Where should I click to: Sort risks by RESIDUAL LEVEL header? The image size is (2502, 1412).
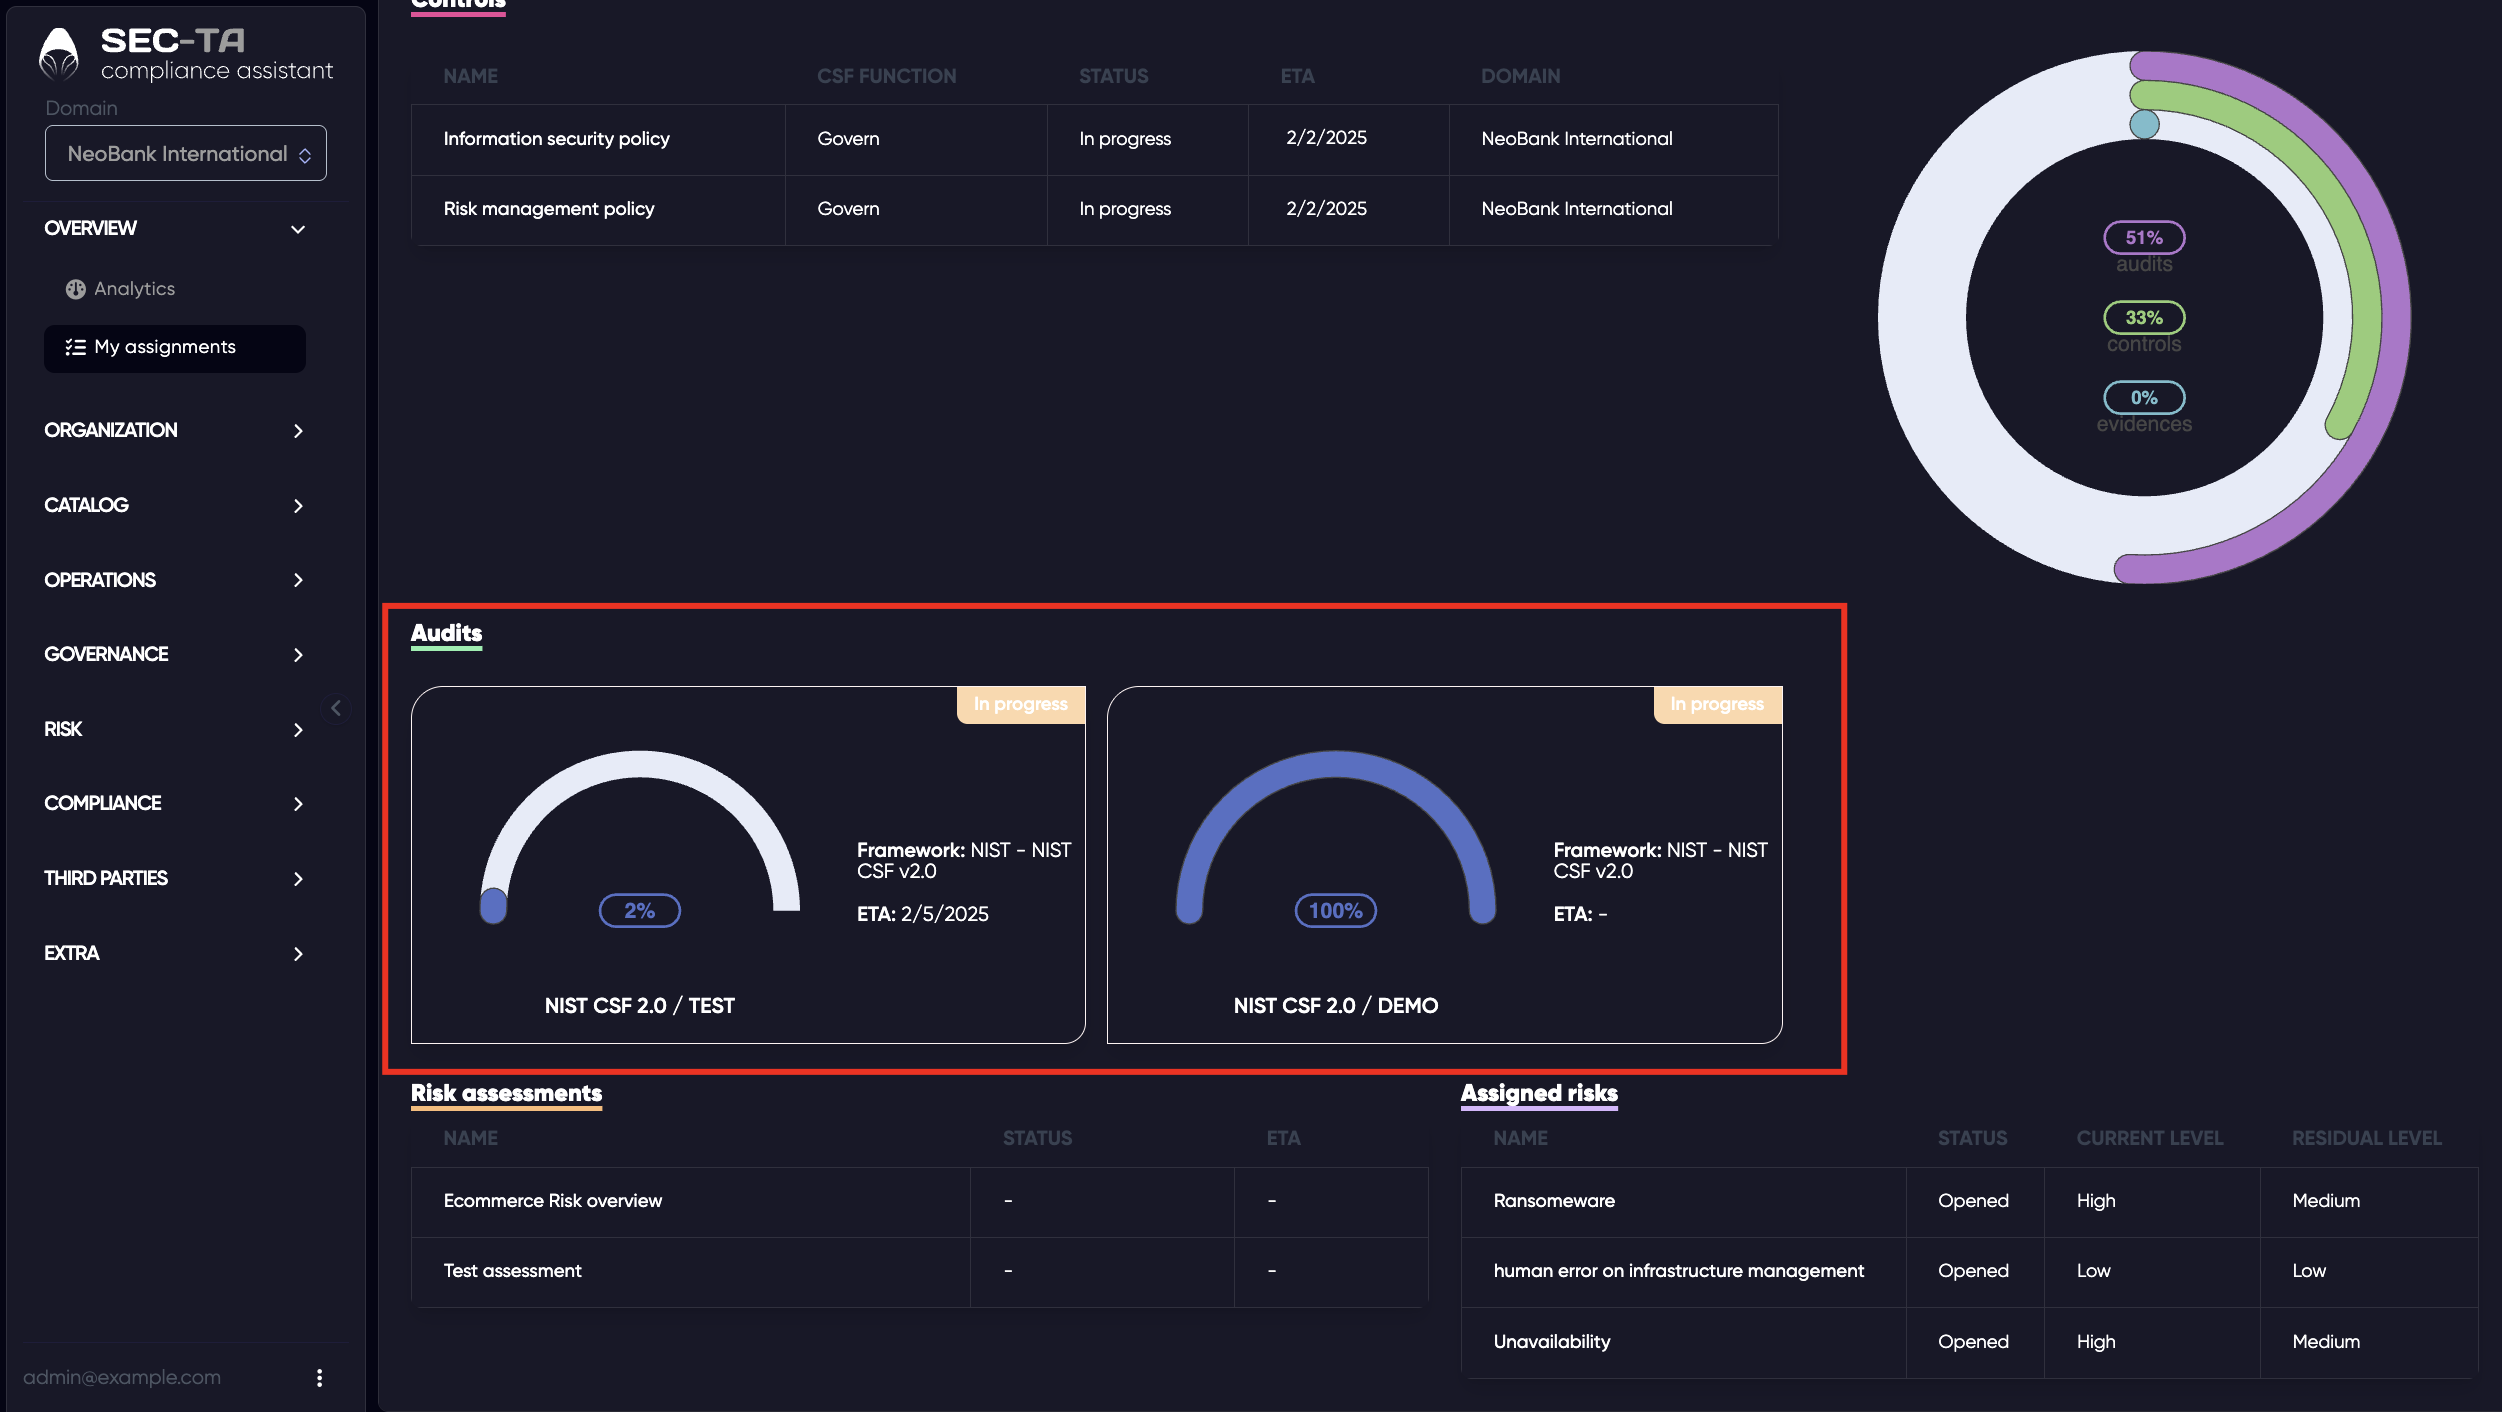pos(2366,1138)
